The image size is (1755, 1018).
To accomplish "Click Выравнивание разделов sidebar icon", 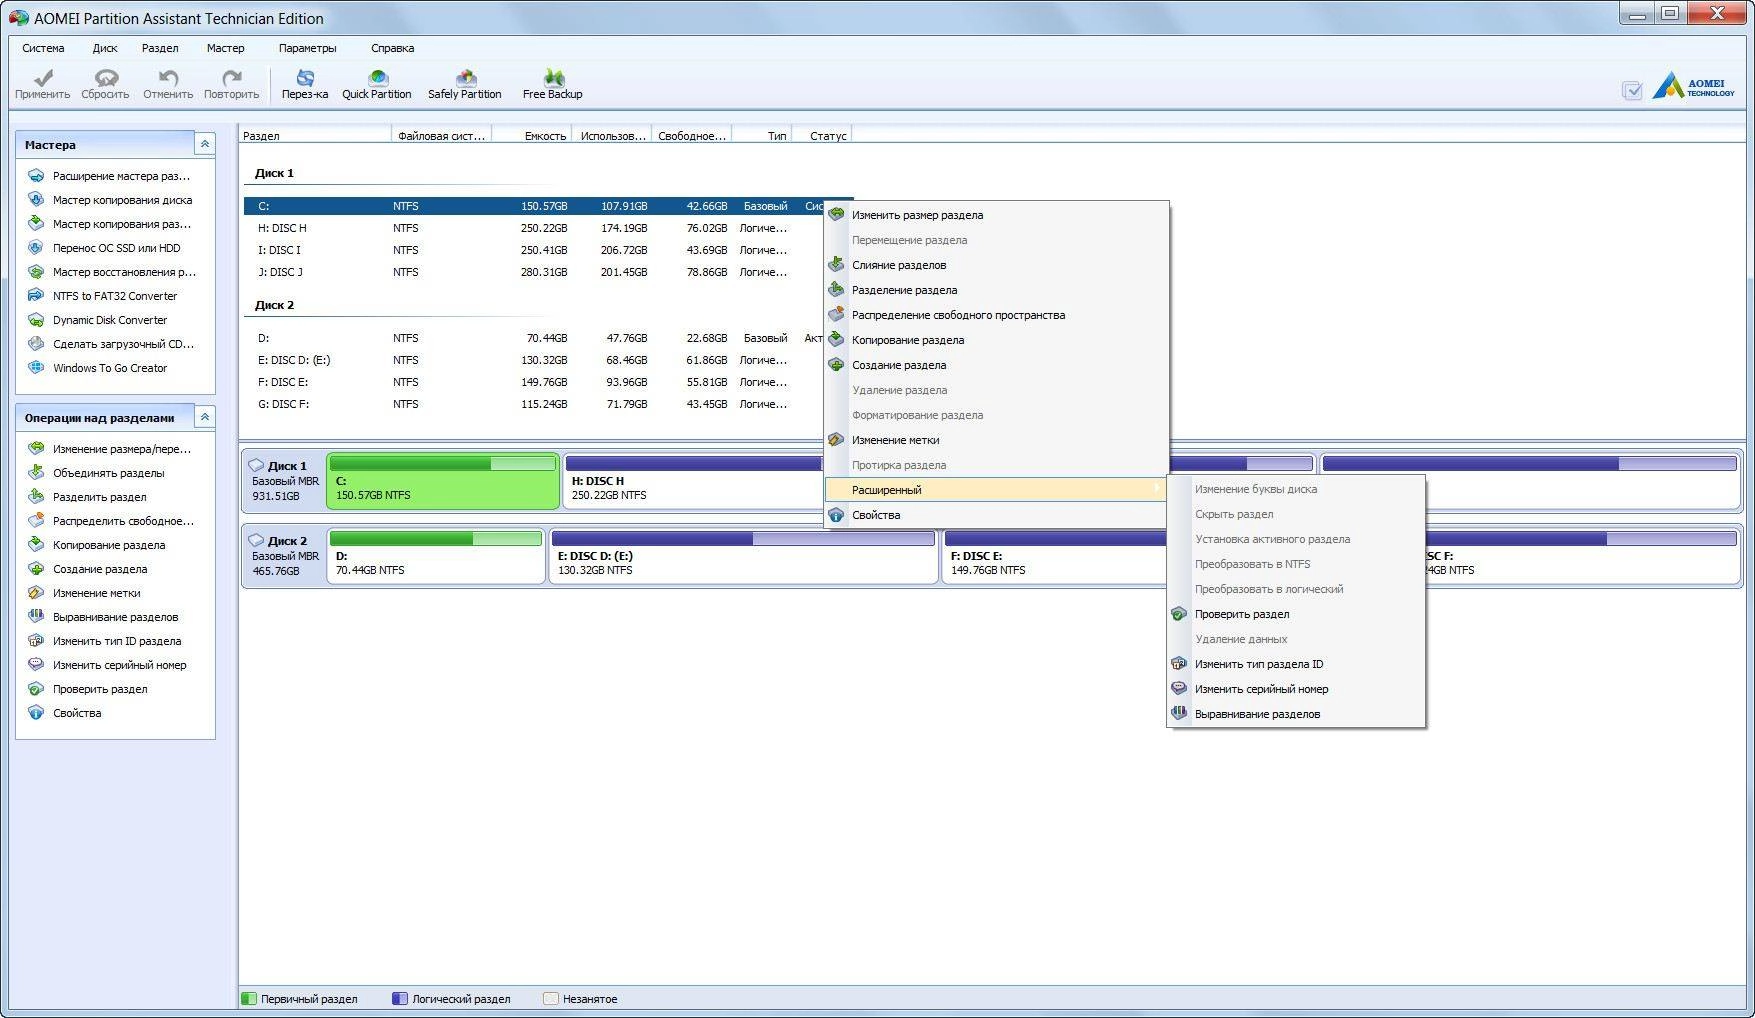I will pos(36,617).
